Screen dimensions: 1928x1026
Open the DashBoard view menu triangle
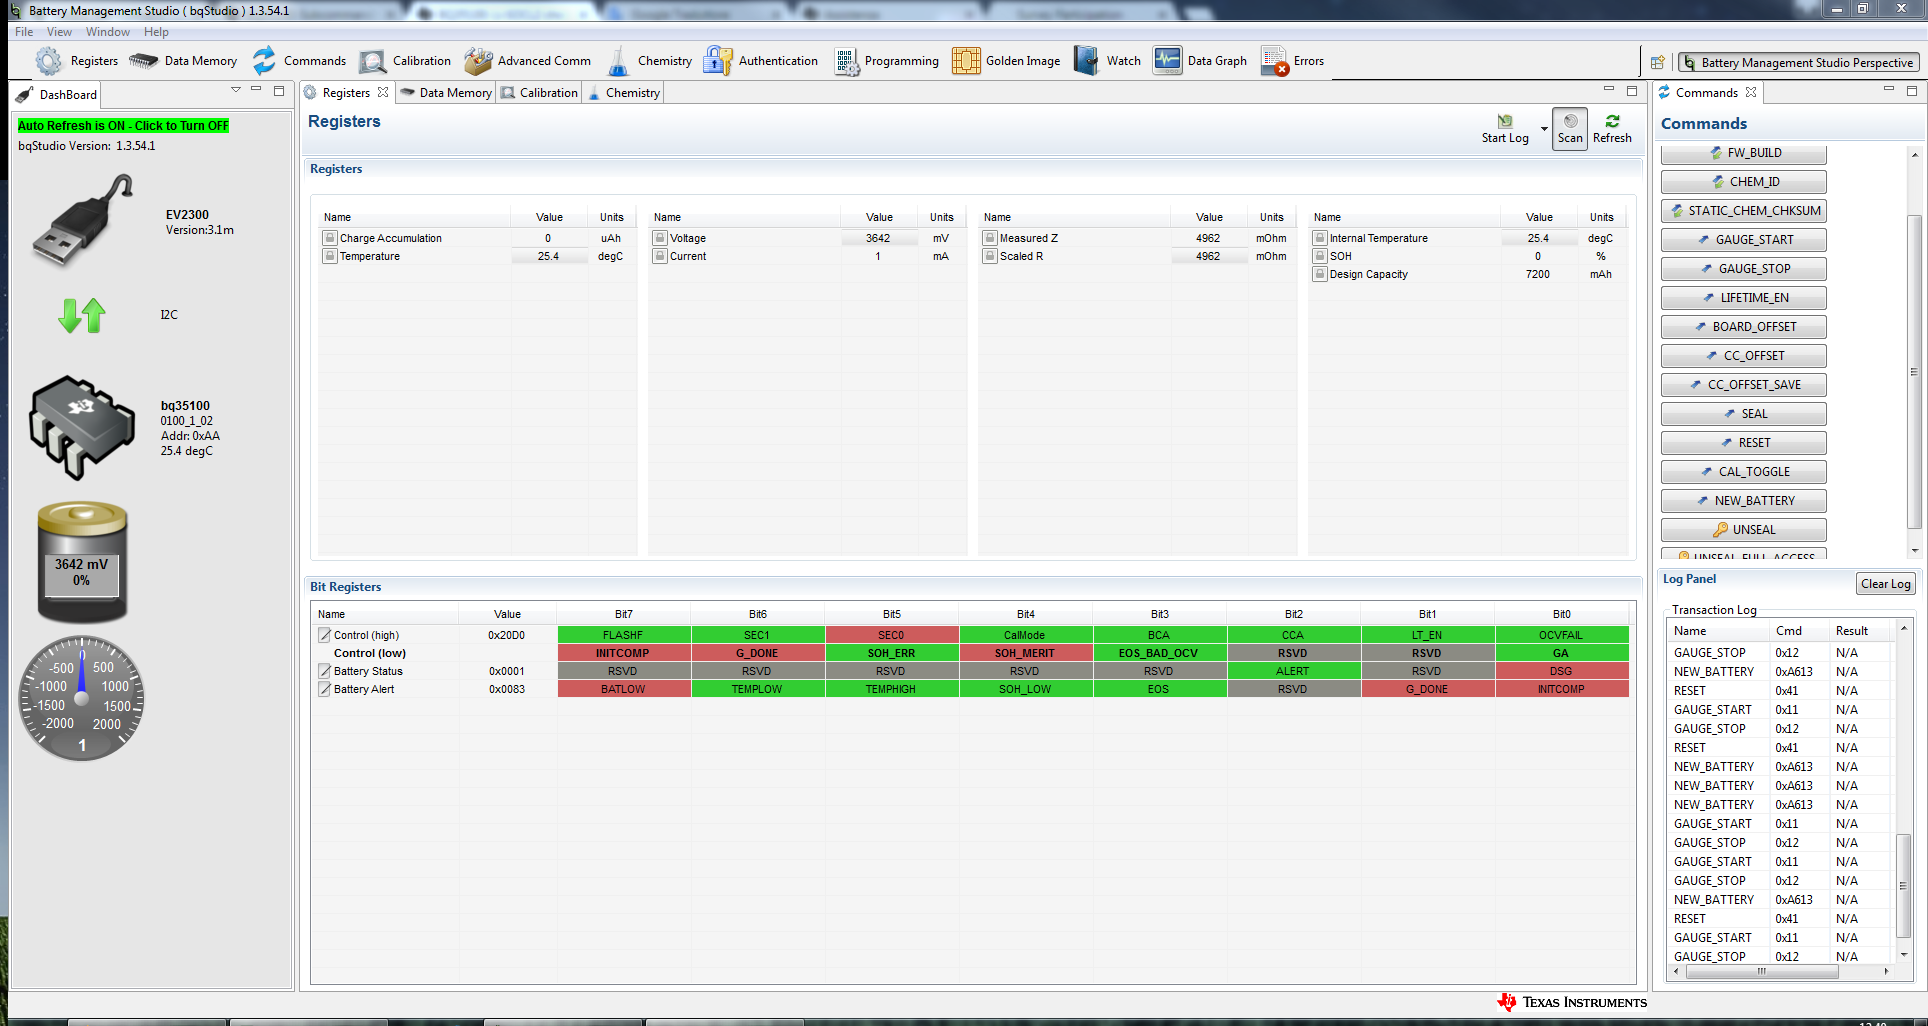click(x=236, y=90)
